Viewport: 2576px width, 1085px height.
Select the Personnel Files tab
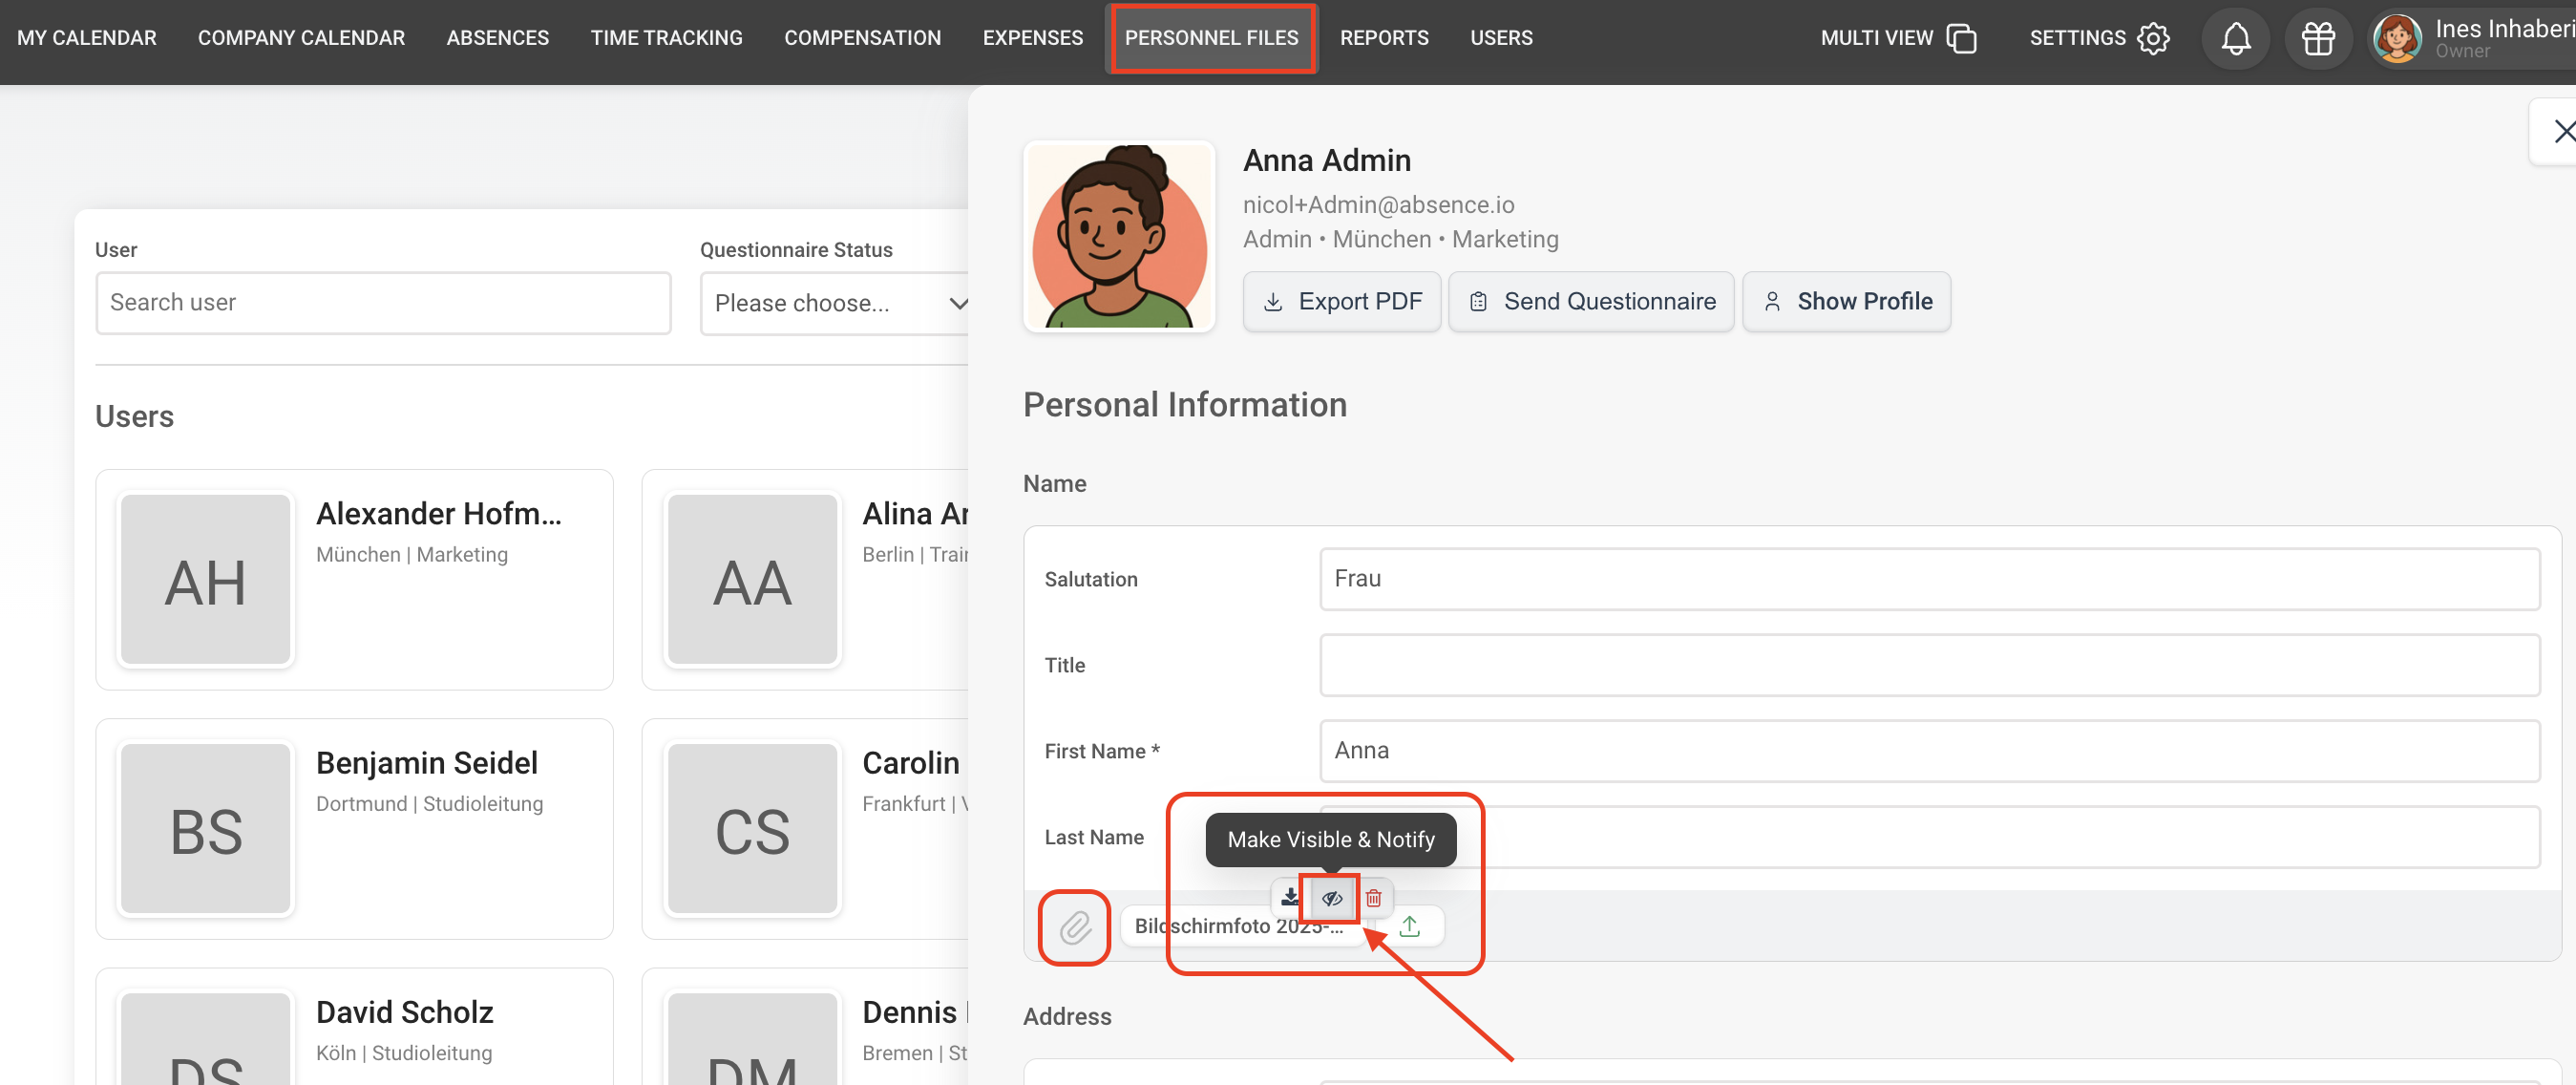(x=1211, y=38)
